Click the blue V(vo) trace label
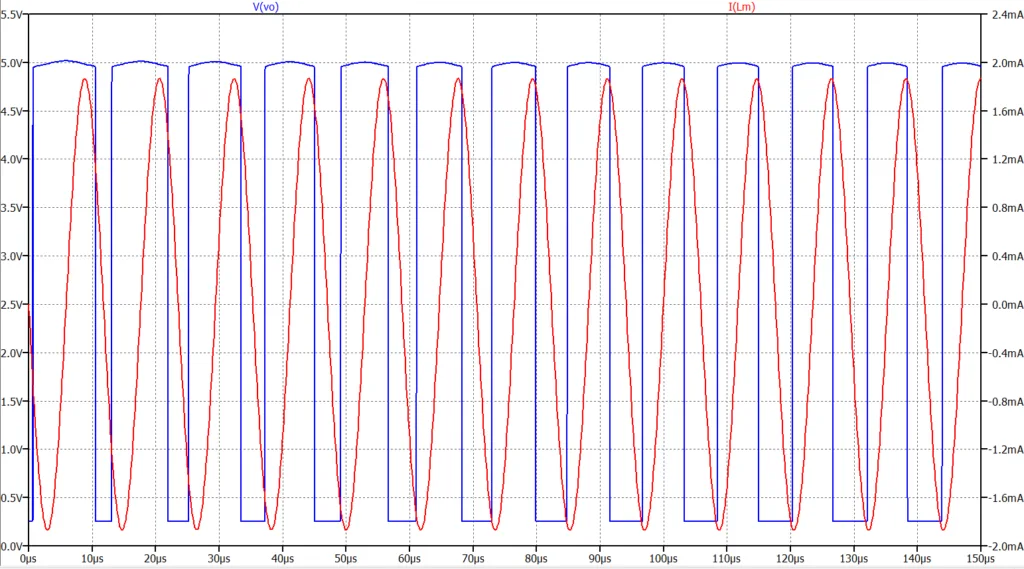The height and width of the screenshot is (569, 1024). click(x=266, y=7)
